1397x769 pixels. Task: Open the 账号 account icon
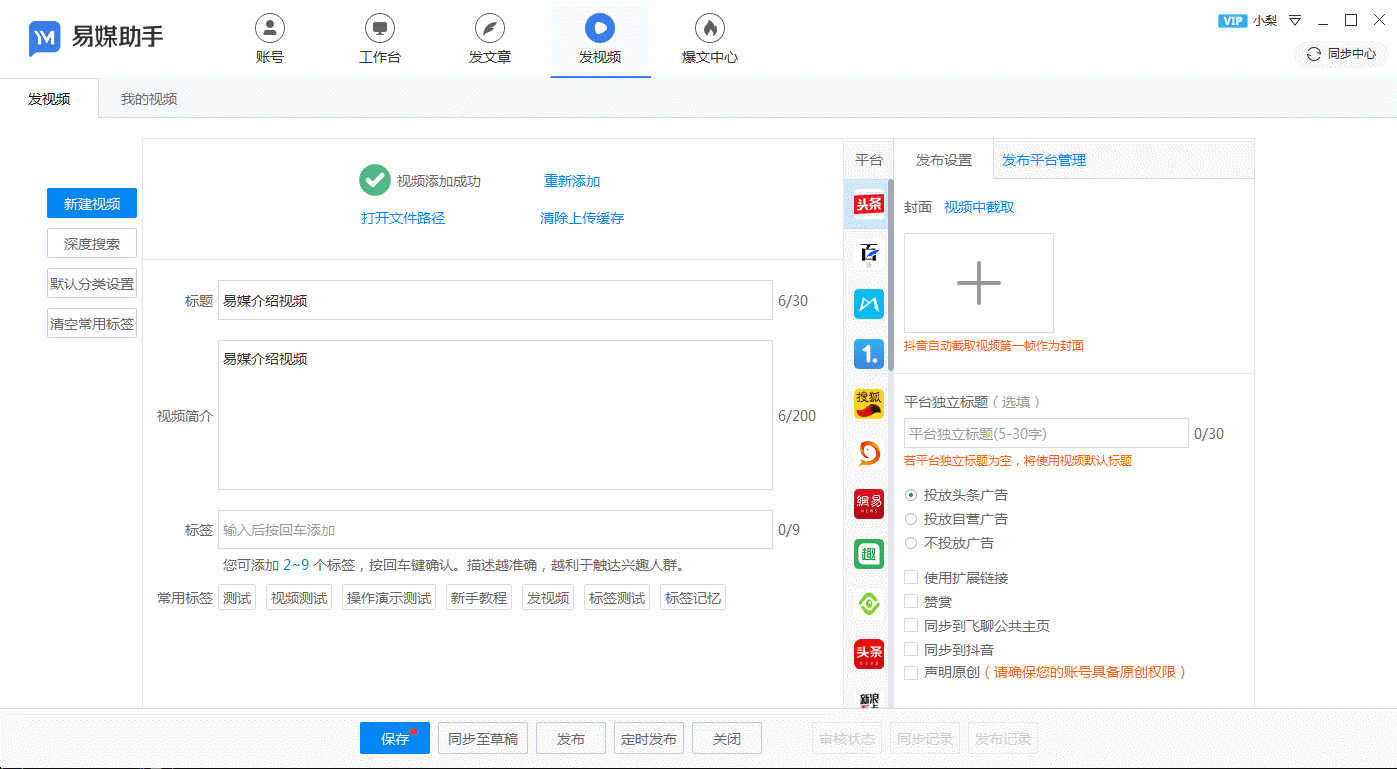(x=270, y=28)
